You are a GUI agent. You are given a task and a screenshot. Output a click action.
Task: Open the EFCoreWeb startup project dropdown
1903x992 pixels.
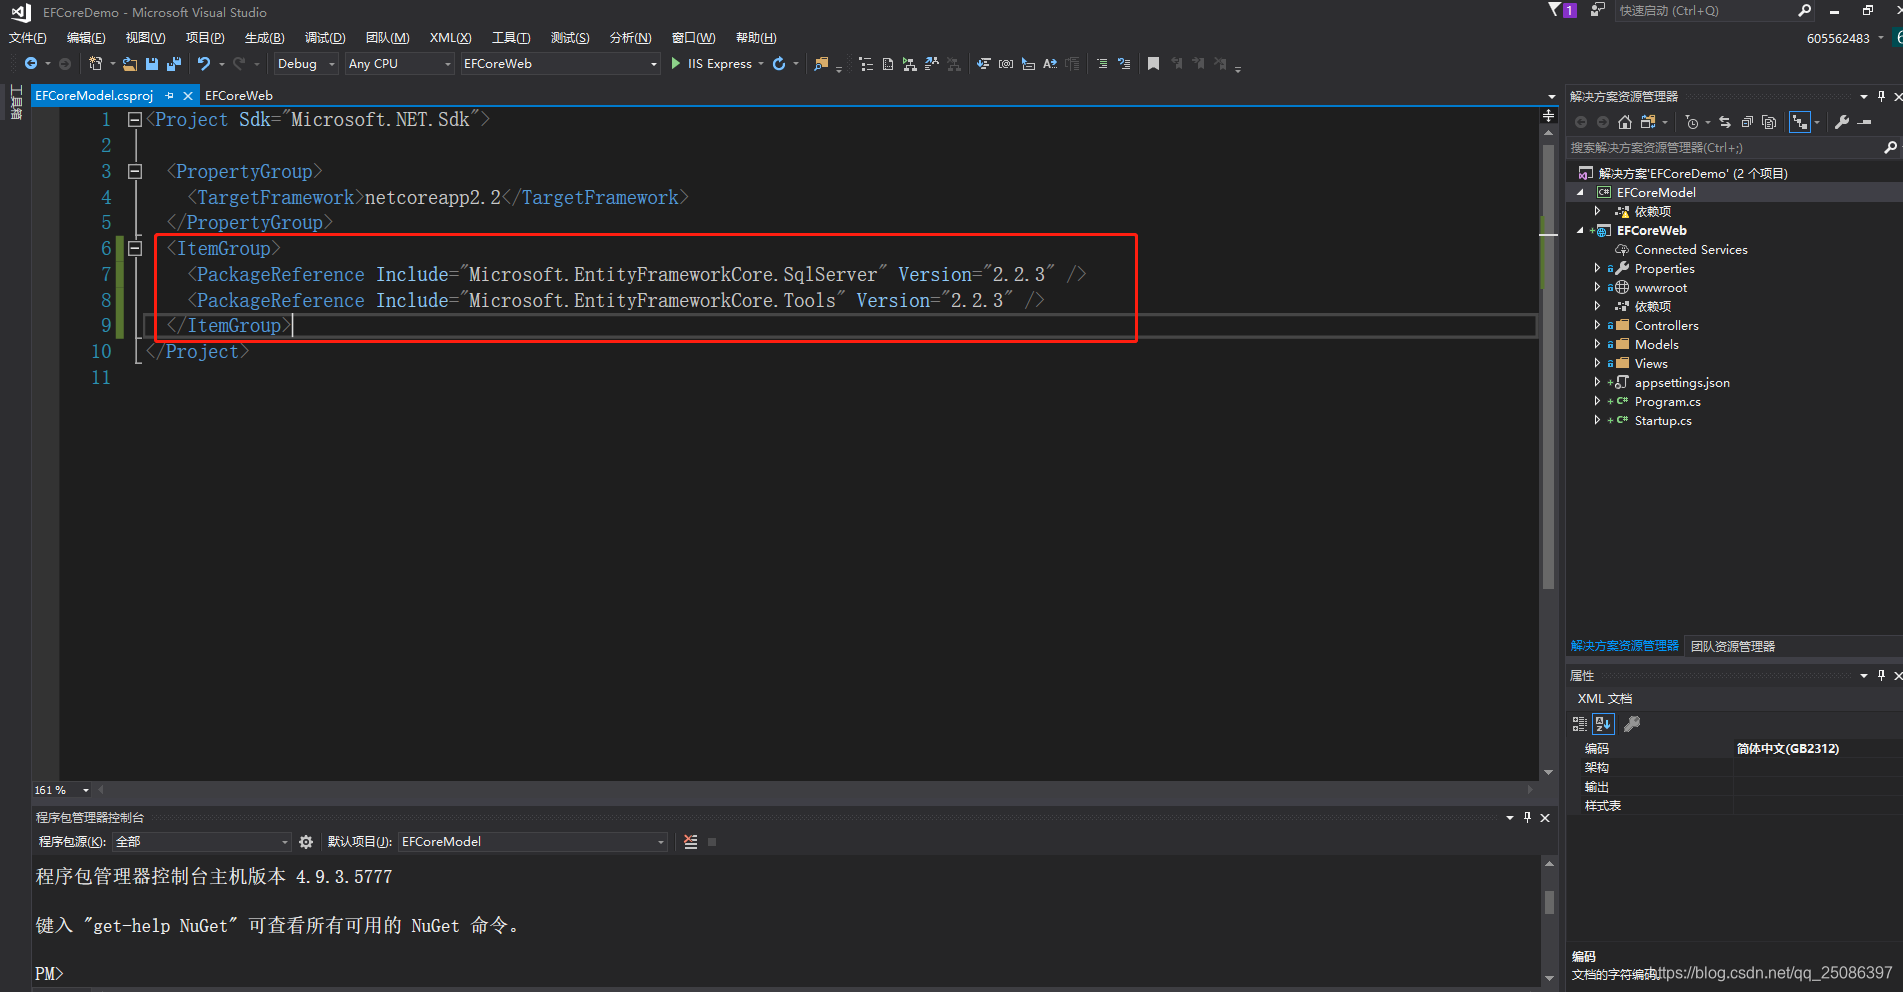[561, 64]
